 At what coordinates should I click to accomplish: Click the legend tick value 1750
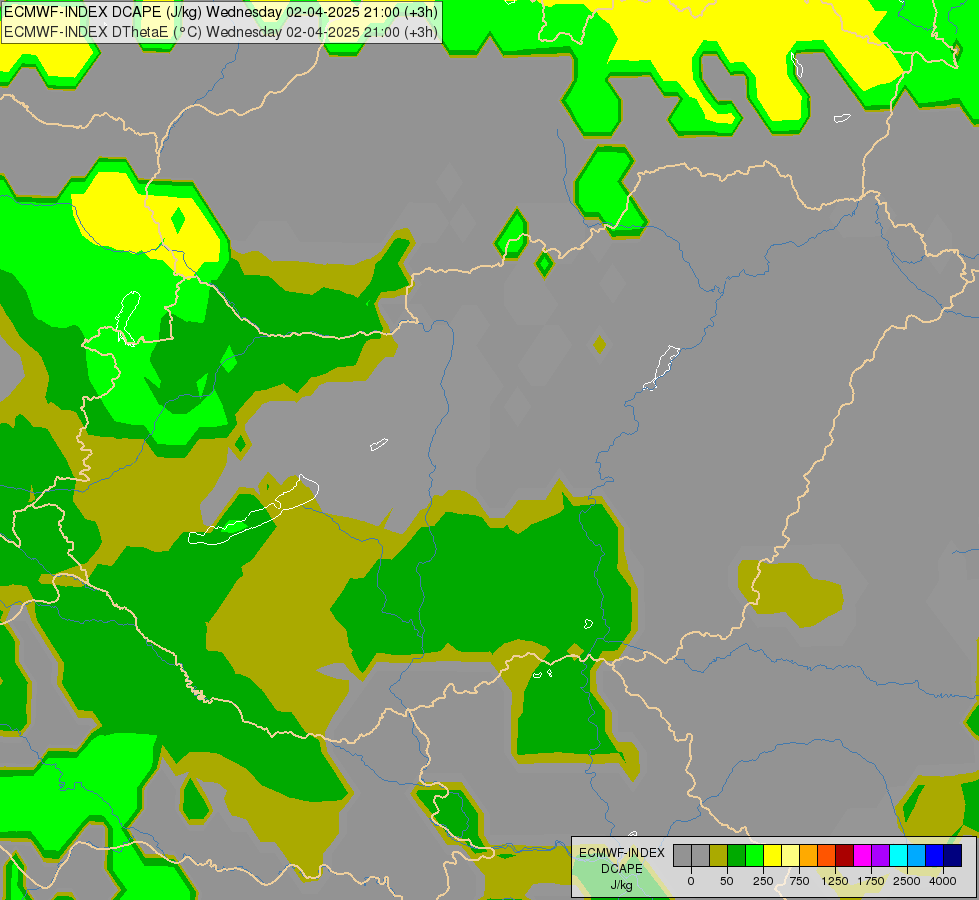[x=871, y=881]
